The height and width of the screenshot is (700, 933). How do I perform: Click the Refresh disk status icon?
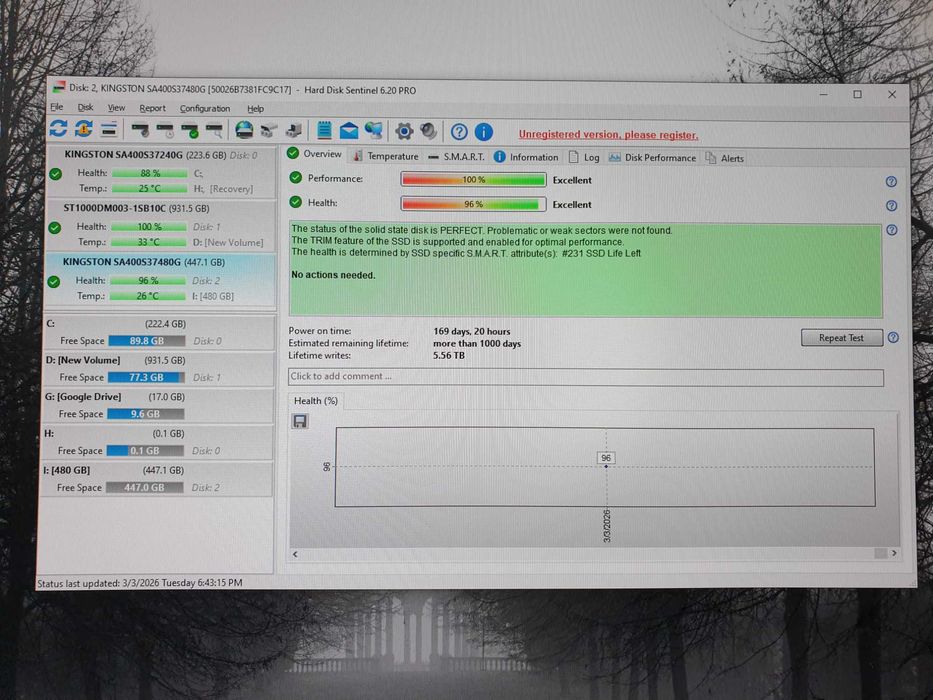point(58,129)
